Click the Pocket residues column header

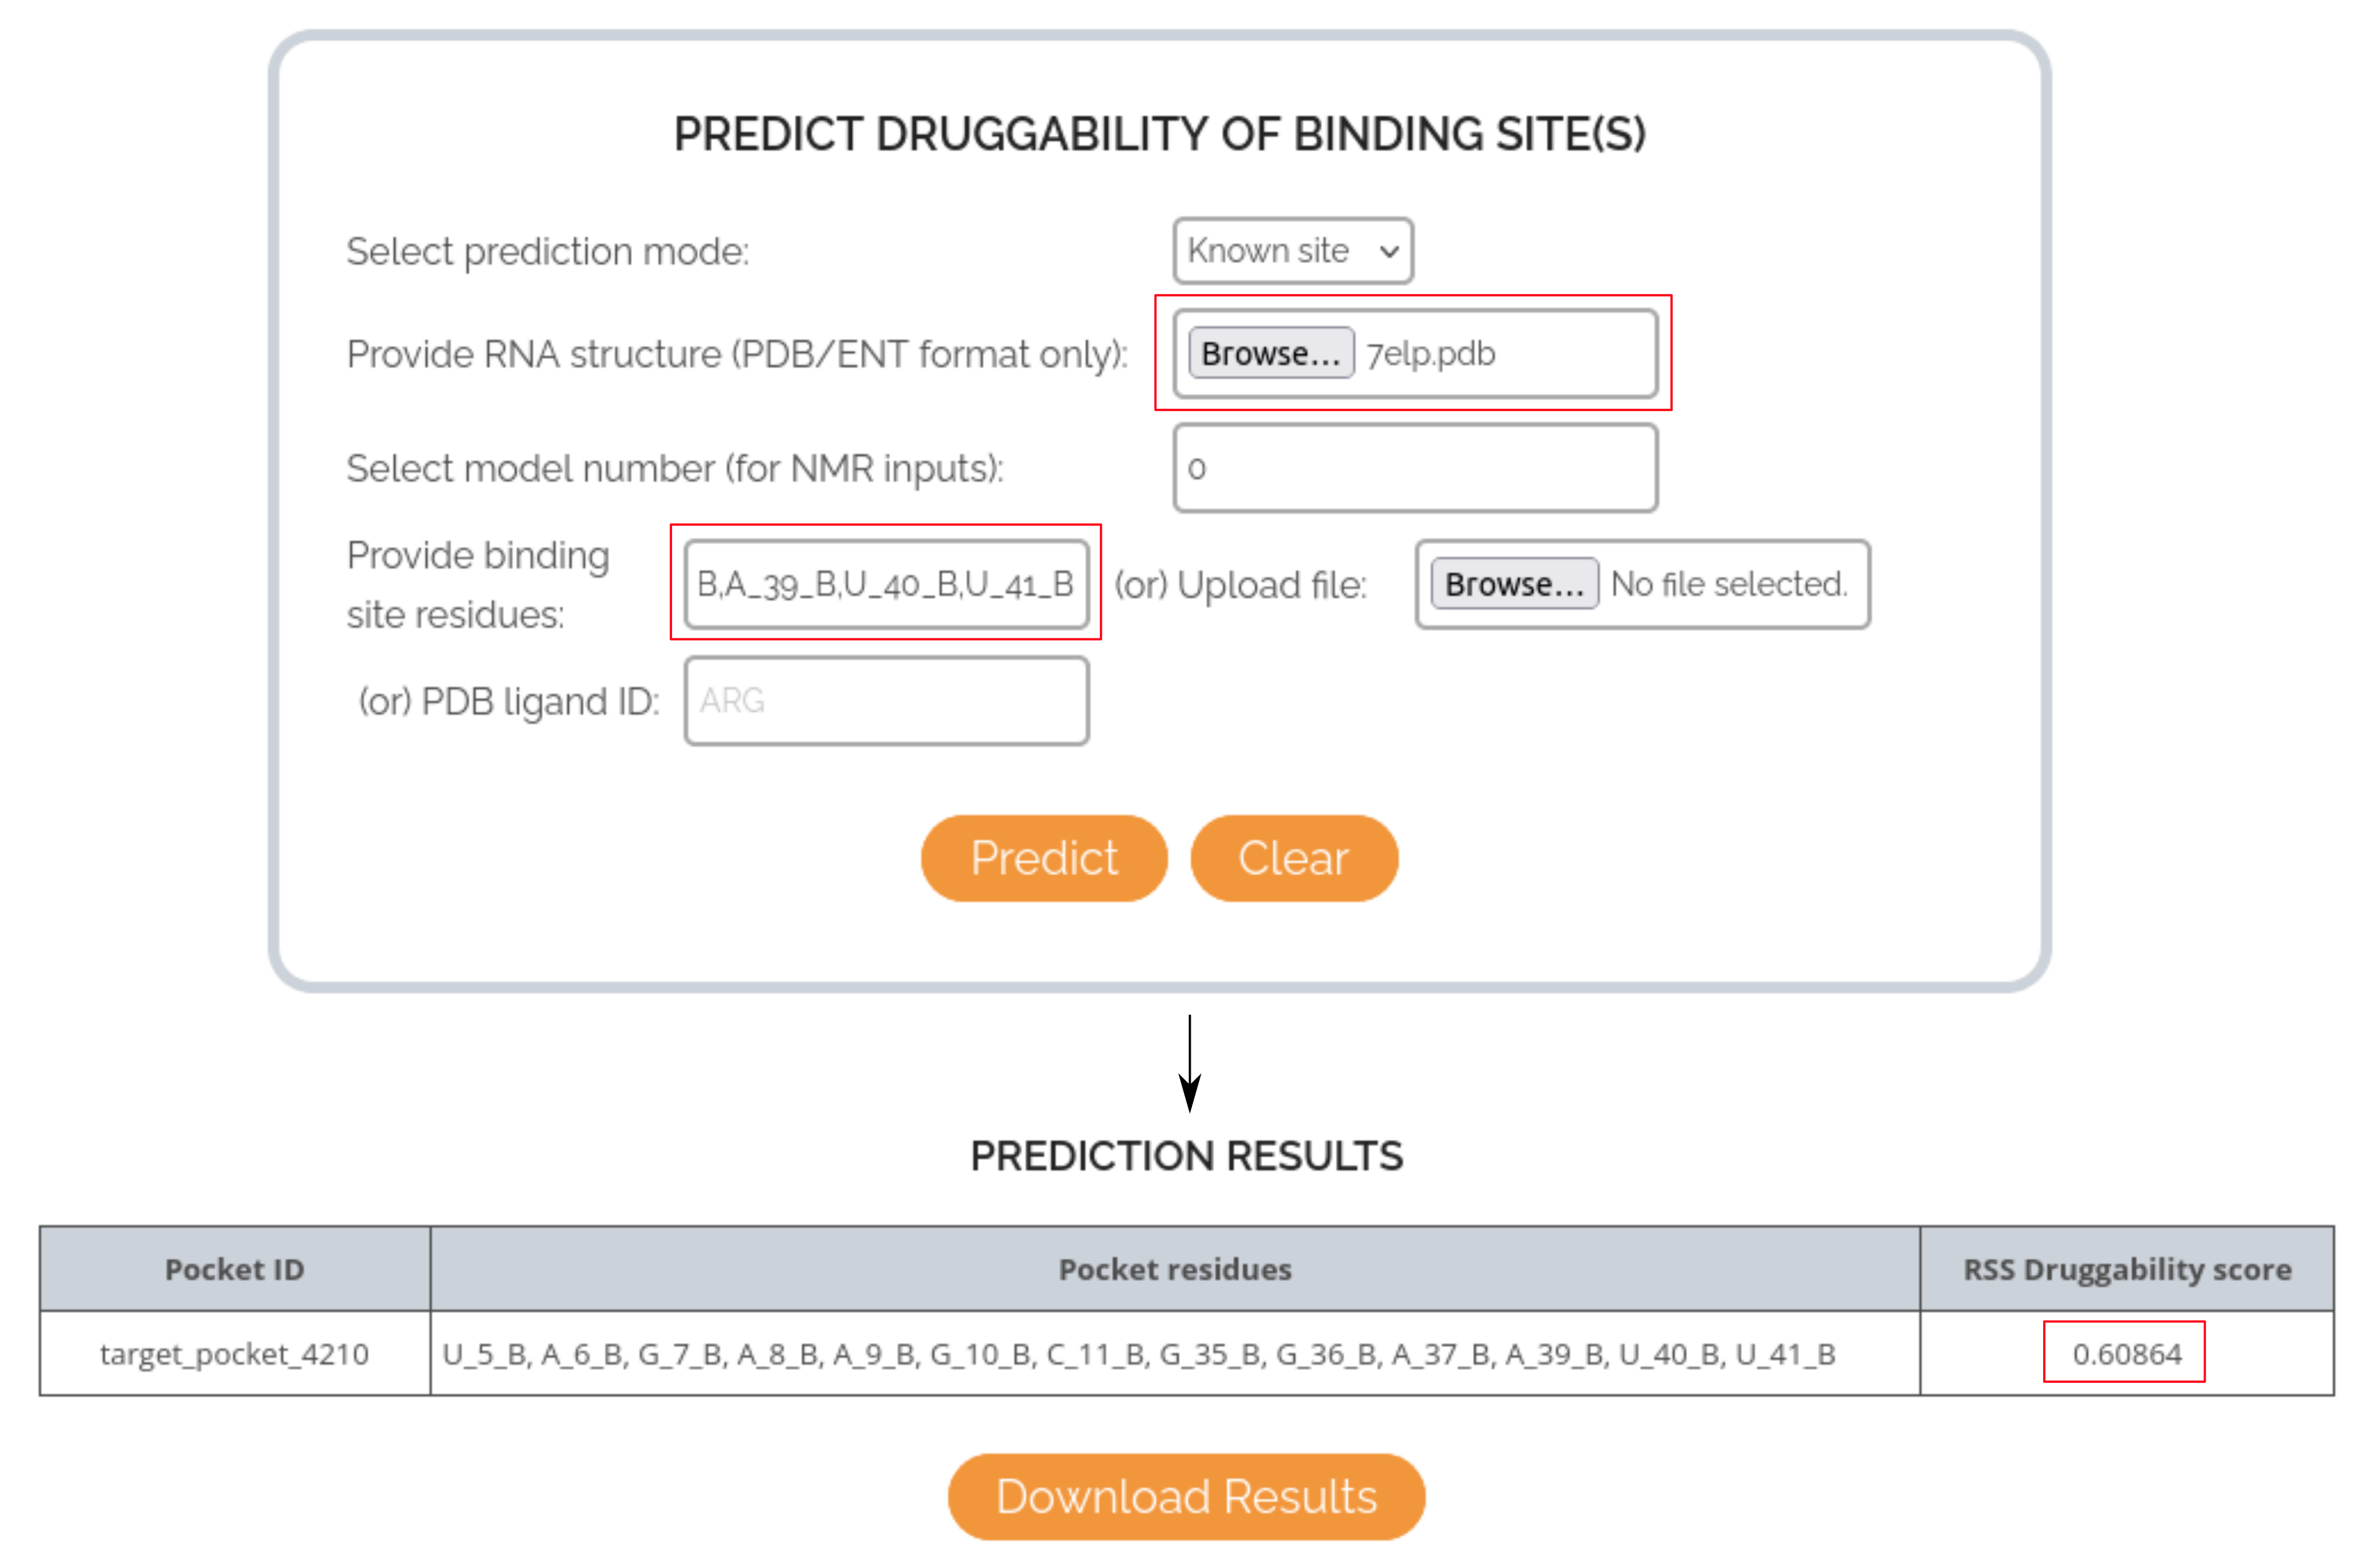coord(1175,1269)
